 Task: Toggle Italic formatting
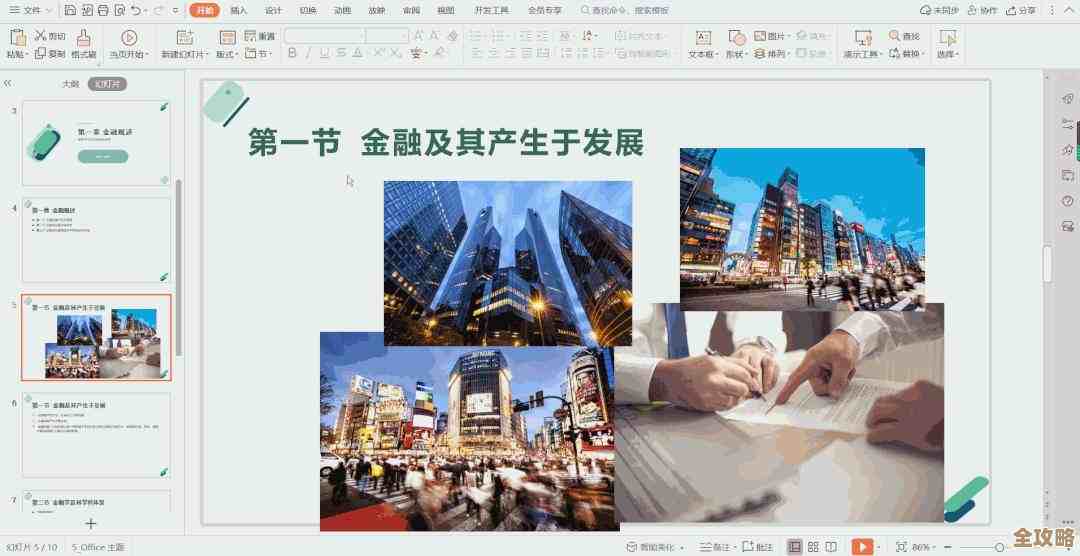click(x=308, y=53)
